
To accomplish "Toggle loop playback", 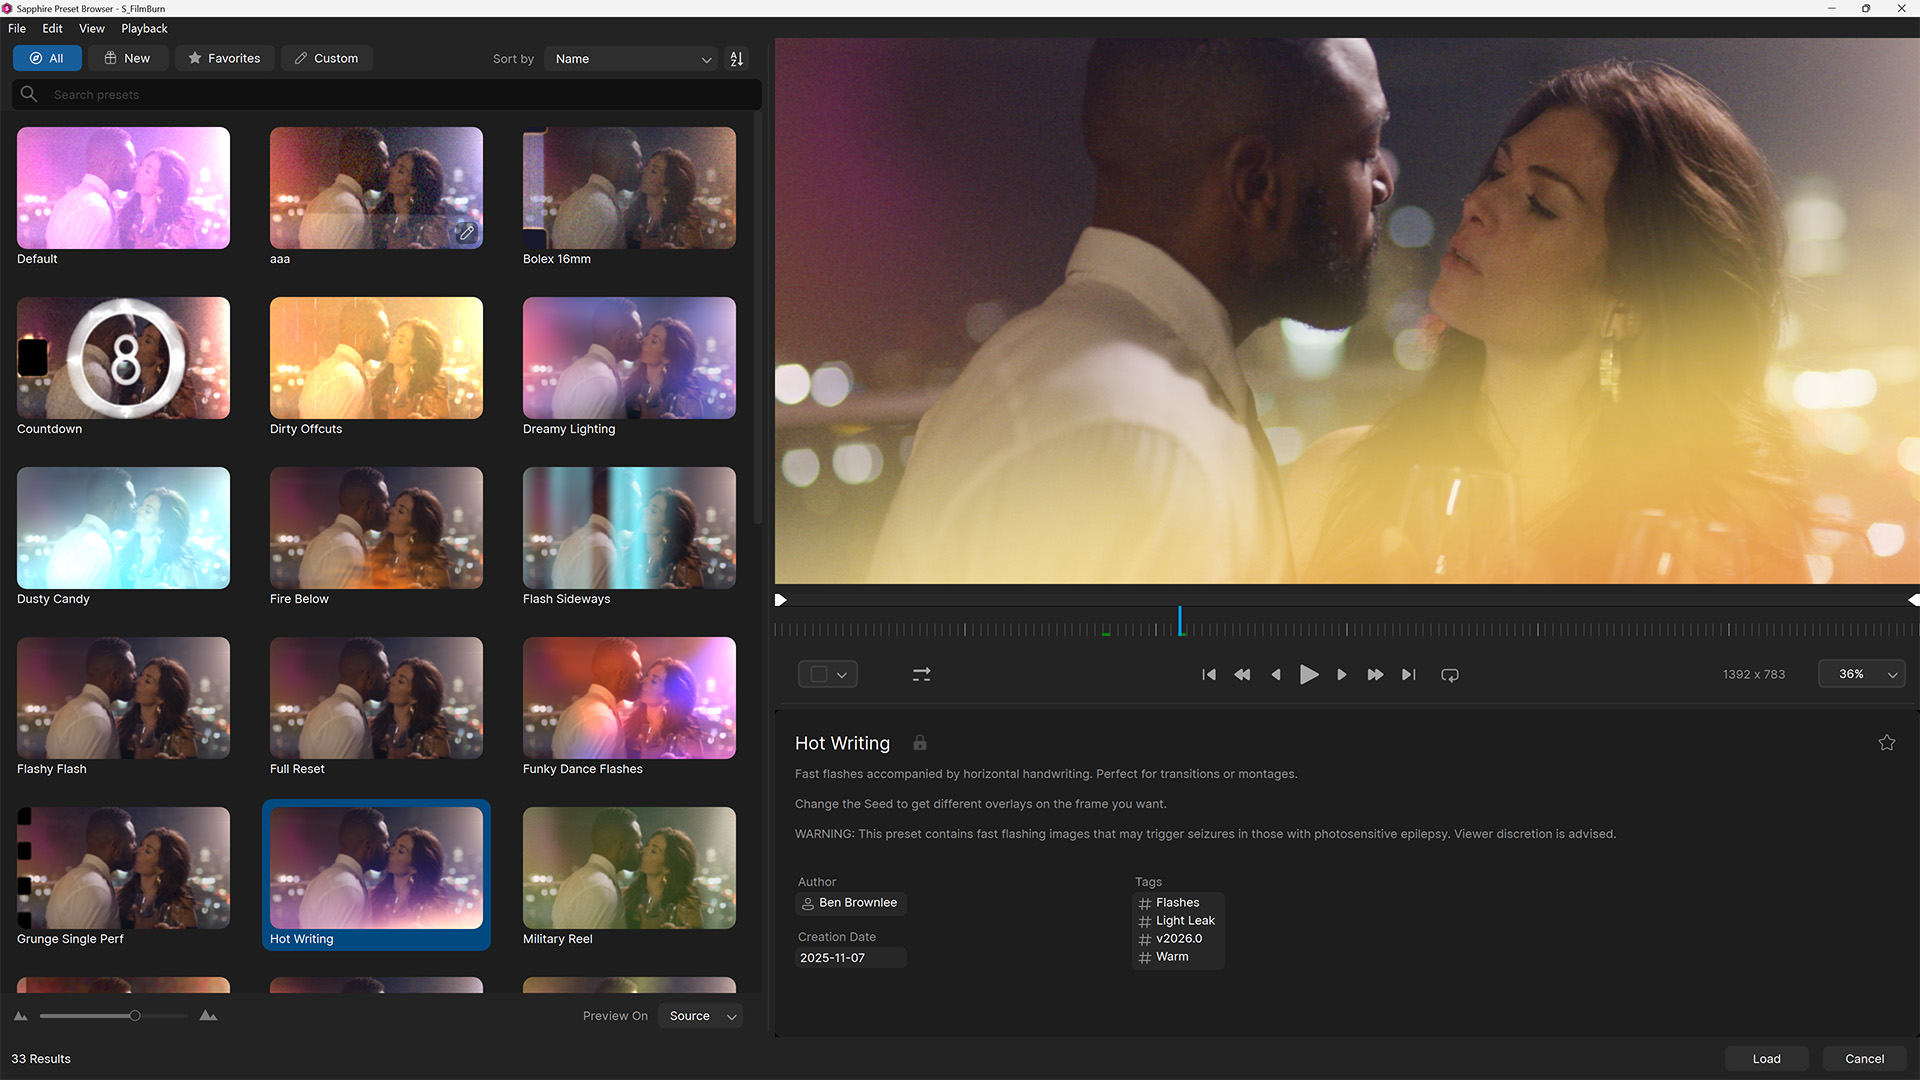I will (x=1450, y=675).
